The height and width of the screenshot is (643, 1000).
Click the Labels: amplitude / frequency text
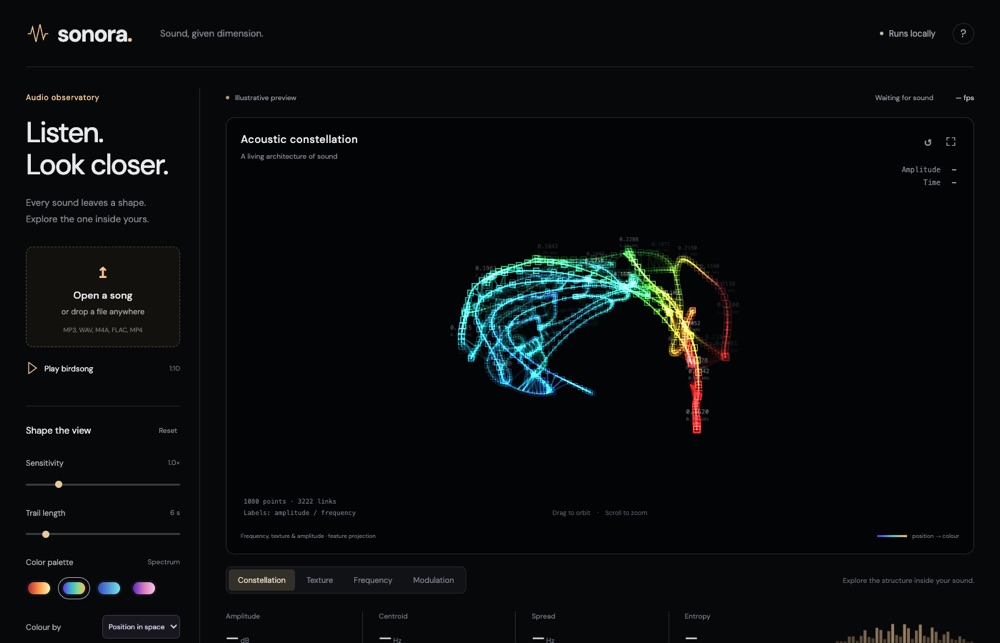coord(299,513)
